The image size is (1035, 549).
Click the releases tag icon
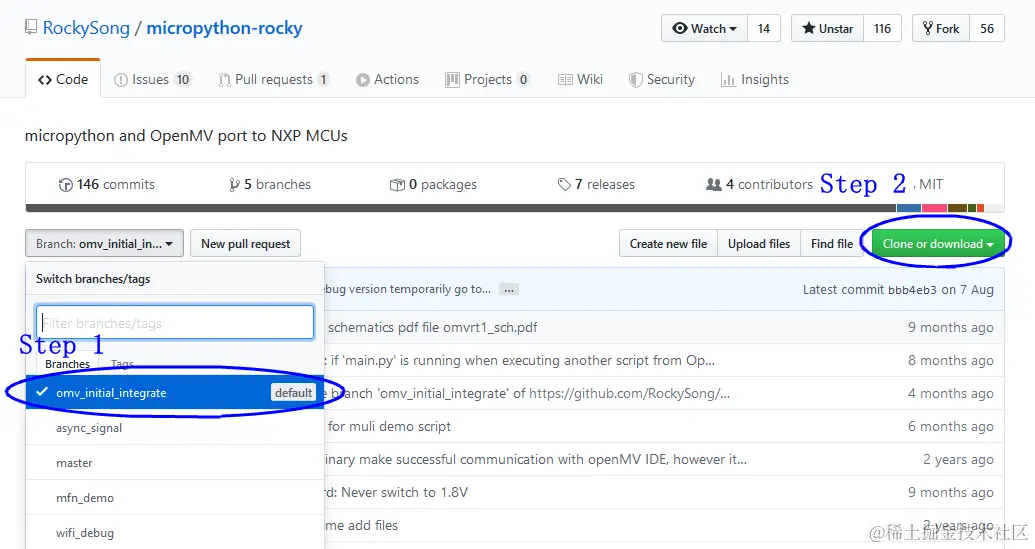564,185
